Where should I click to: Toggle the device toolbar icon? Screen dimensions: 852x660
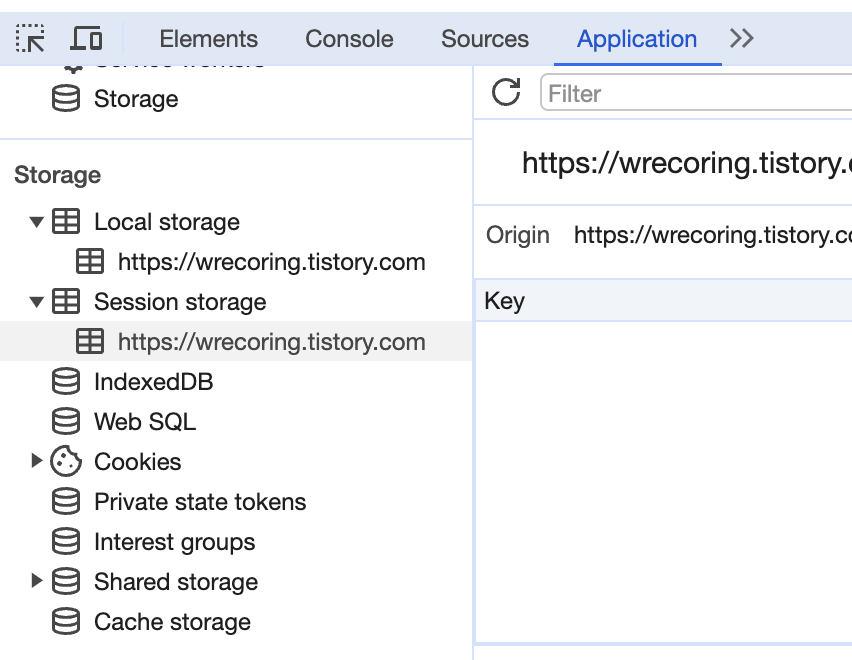coord(86,39)
